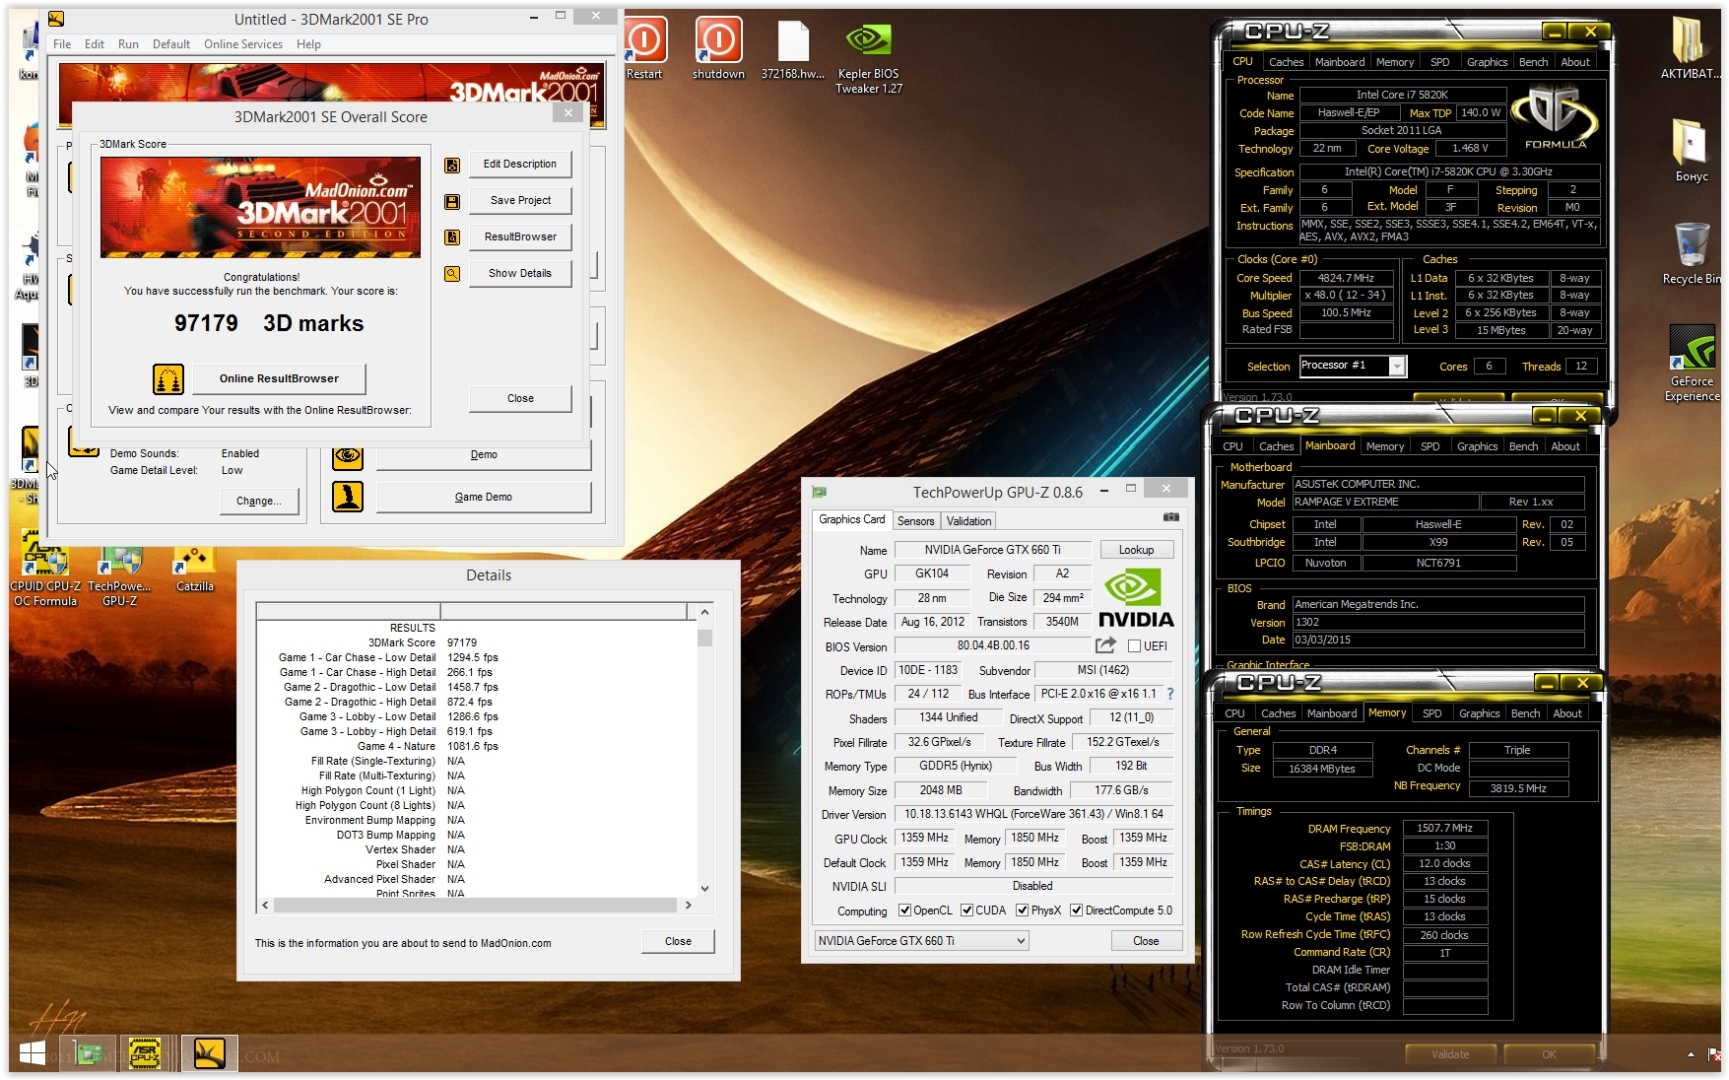Image resolution: width=1729 pixels, height=1080 pixels.
Task: Click the Game Demo player icon
Action: pos(347,497)
